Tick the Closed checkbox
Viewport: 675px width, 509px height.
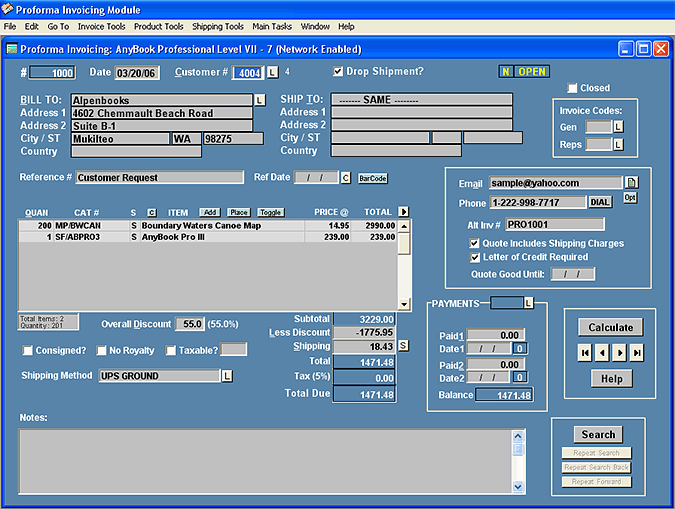tap(572, 88)
